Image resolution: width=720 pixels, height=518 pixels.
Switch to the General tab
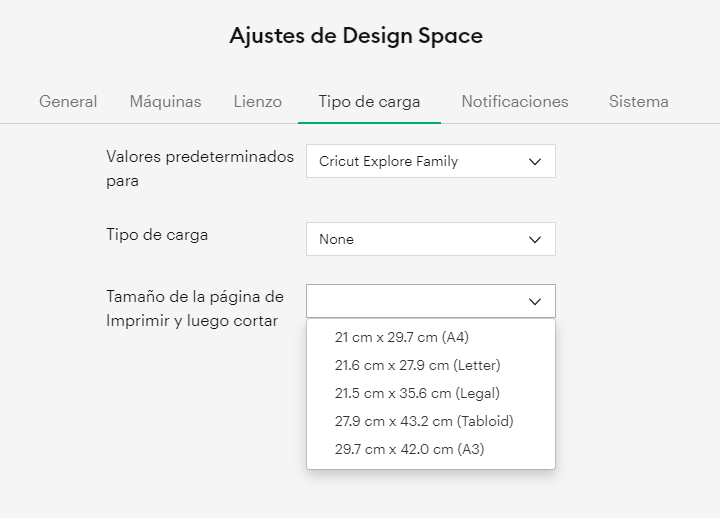pyautogui.click(x=68, y=101)
